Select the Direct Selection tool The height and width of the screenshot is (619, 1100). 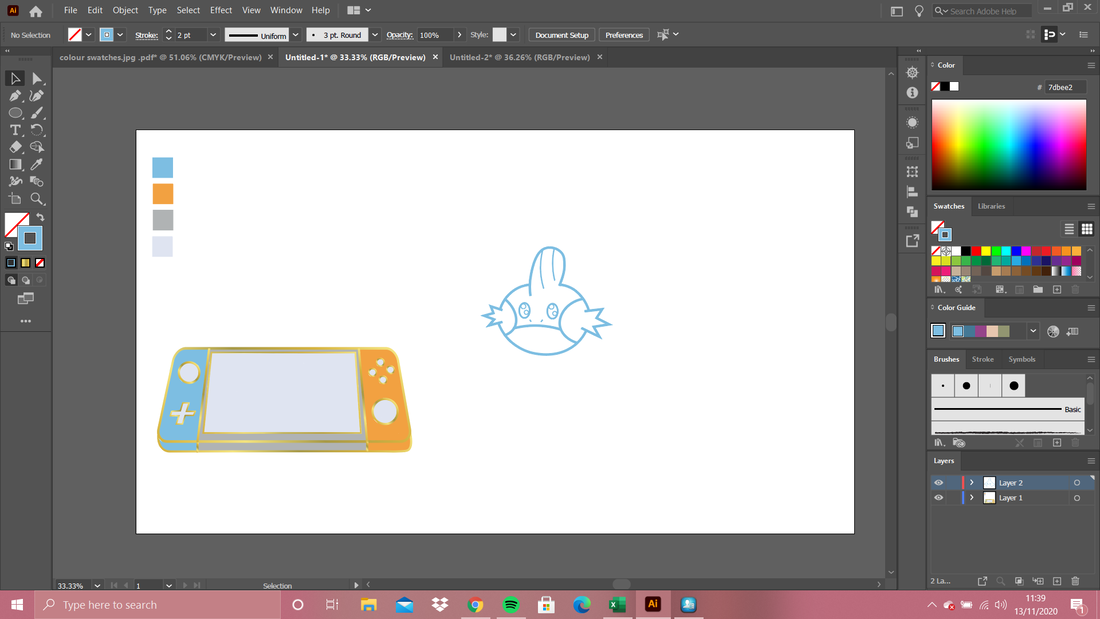[x=36, y=79]
